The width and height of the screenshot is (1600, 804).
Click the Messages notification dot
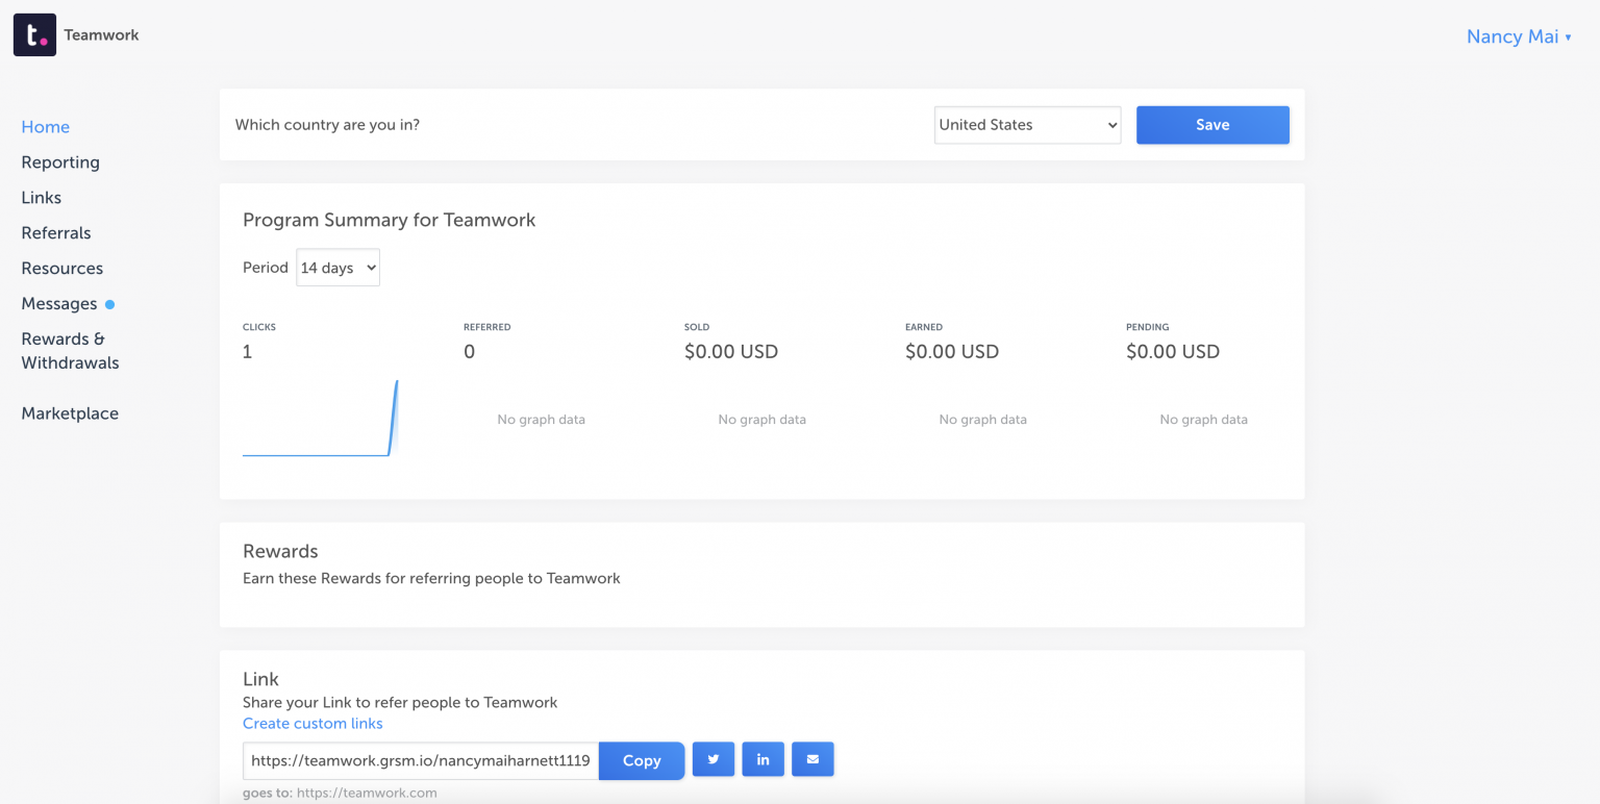110,304
